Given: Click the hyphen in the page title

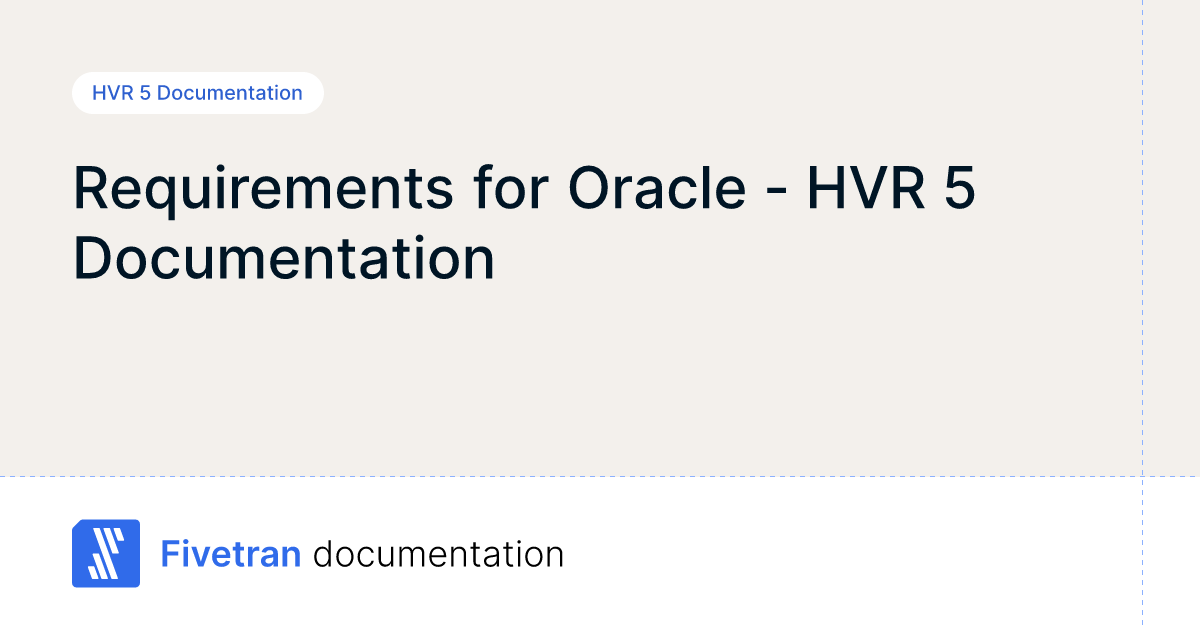Looking at the screenshot, I should 776,192.
